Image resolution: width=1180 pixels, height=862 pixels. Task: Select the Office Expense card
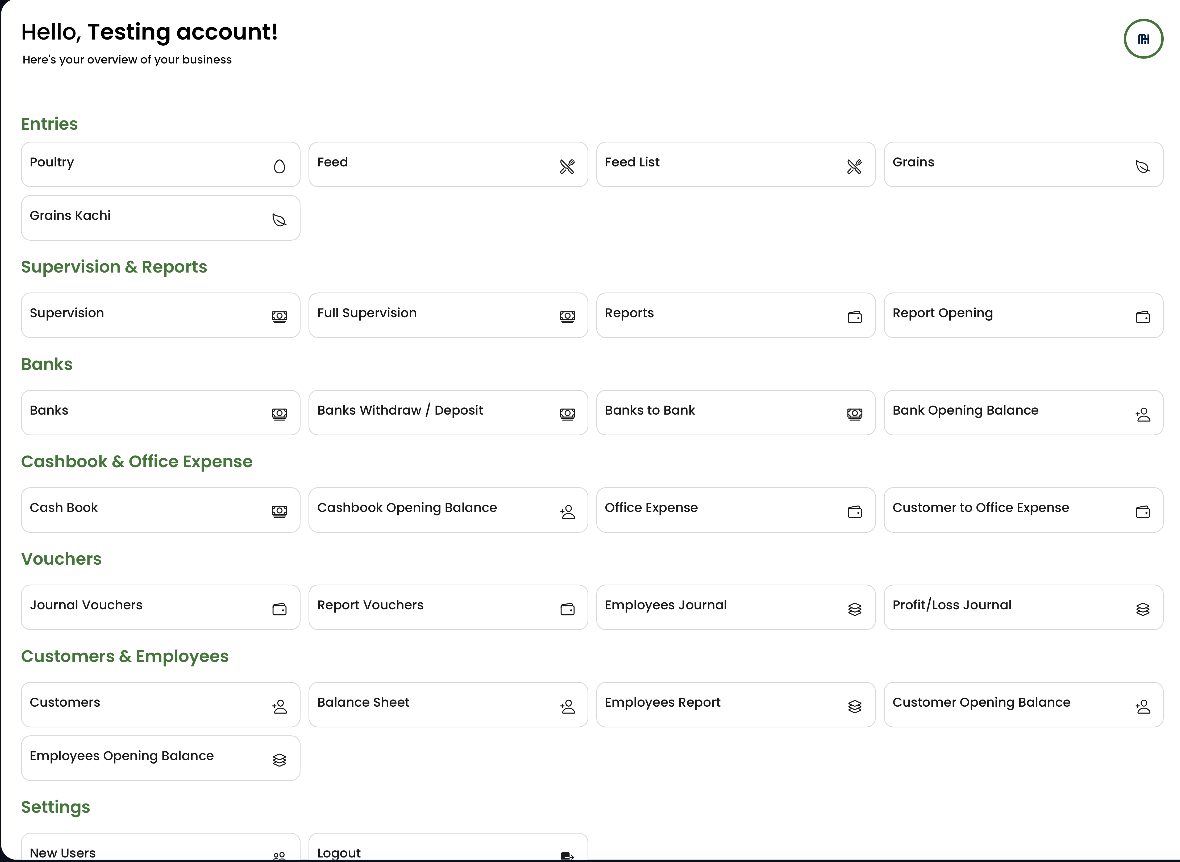click(736, 509)
